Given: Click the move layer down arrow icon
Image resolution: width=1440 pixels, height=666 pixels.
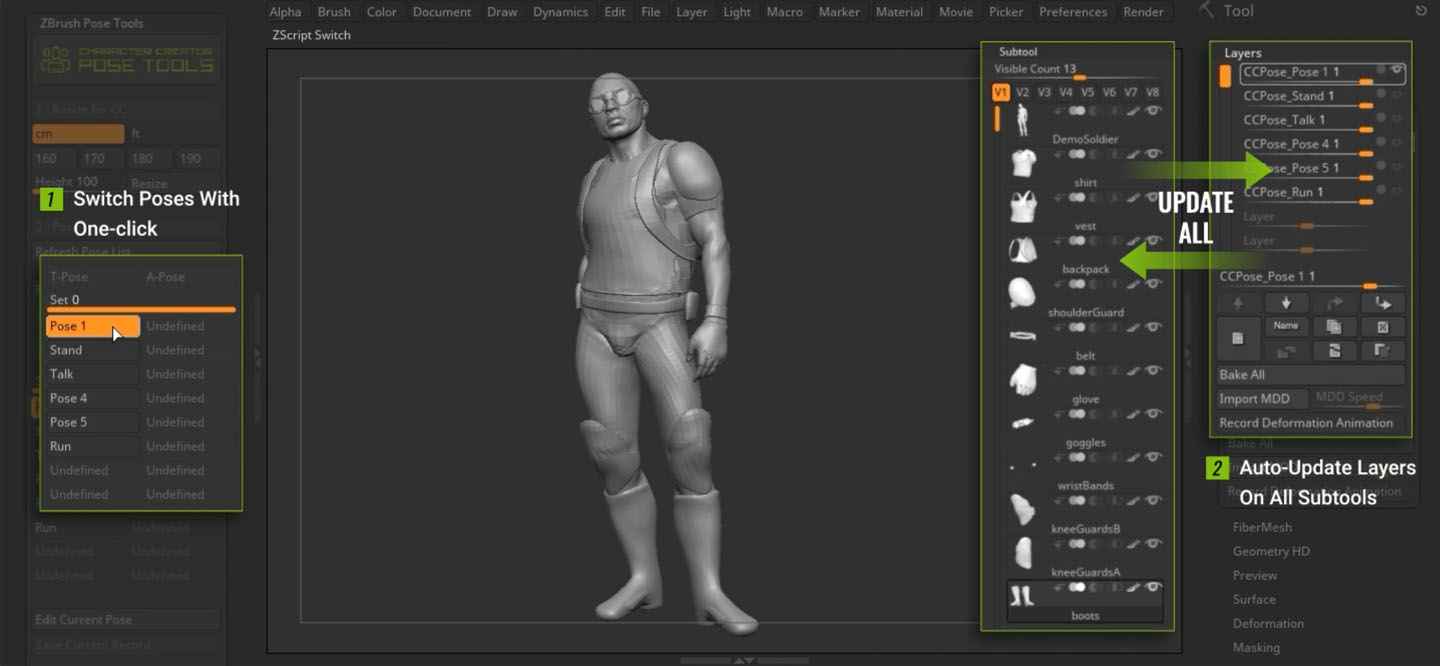Looking at the screenshot, I should 1286,303.
